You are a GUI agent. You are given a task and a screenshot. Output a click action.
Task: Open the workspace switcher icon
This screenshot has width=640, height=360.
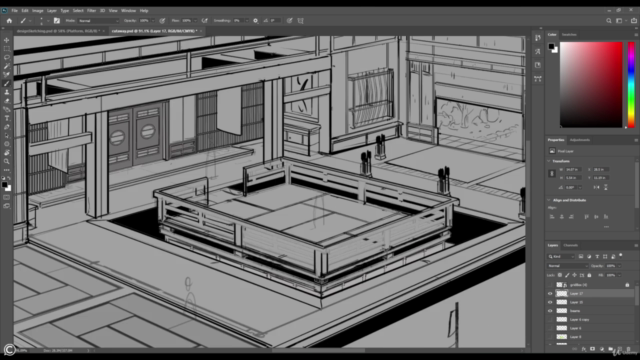pos(619,20)
